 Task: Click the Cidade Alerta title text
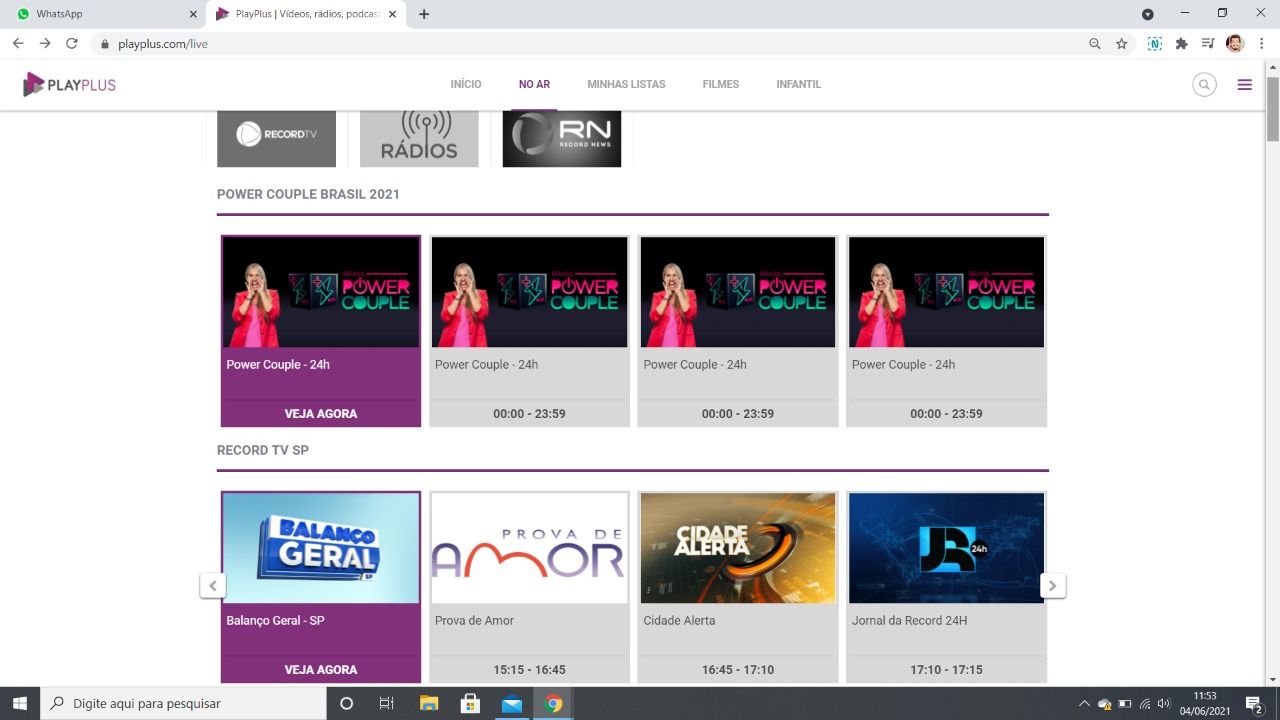679,620
